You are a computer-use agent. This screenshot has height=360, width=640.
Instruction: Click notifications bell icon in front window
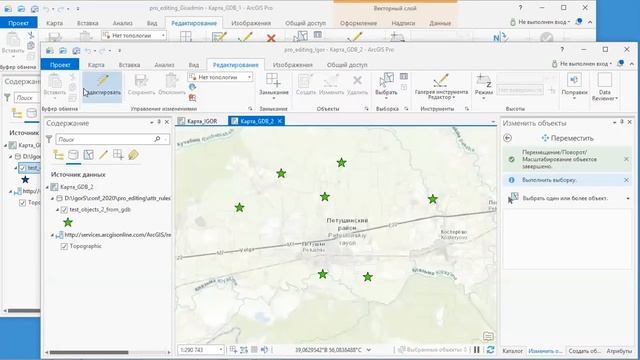pos(620,64)
